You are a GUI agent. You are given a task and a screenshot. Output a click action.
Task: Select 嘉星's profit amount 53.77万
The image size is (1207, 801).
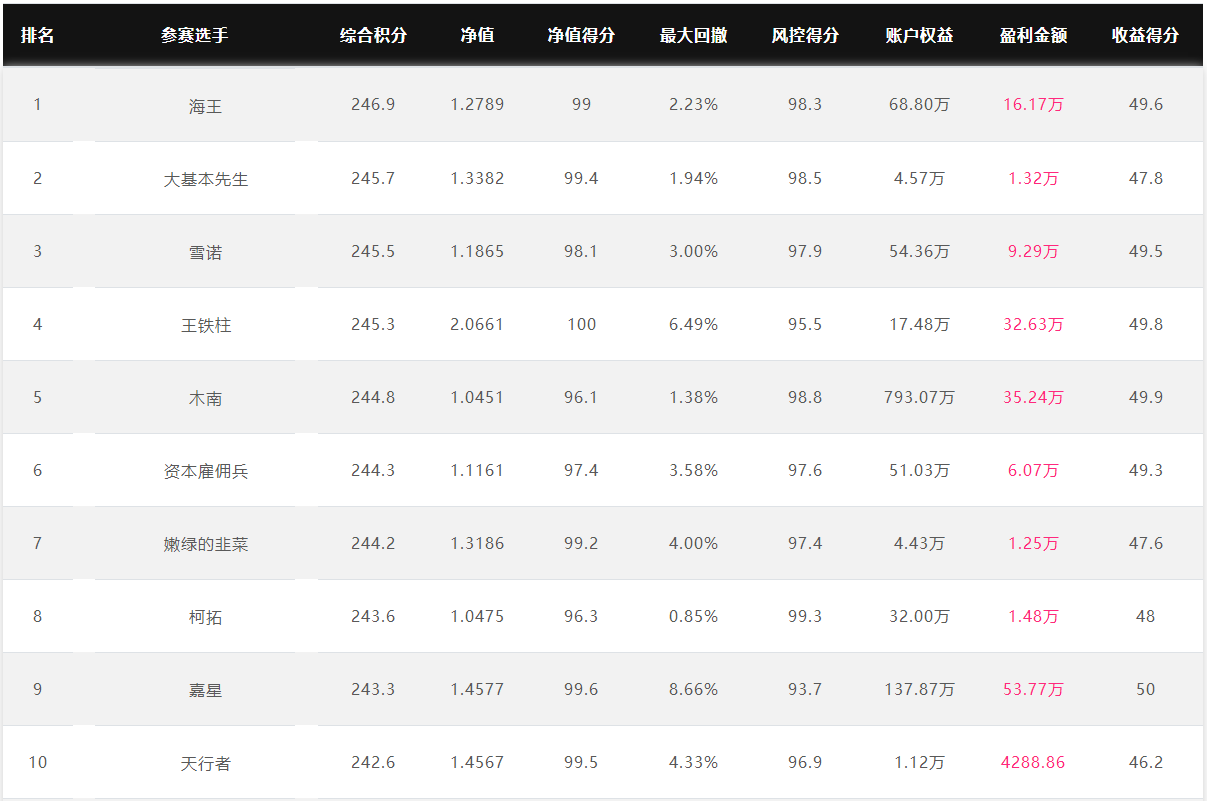[x=1033, y=689]
